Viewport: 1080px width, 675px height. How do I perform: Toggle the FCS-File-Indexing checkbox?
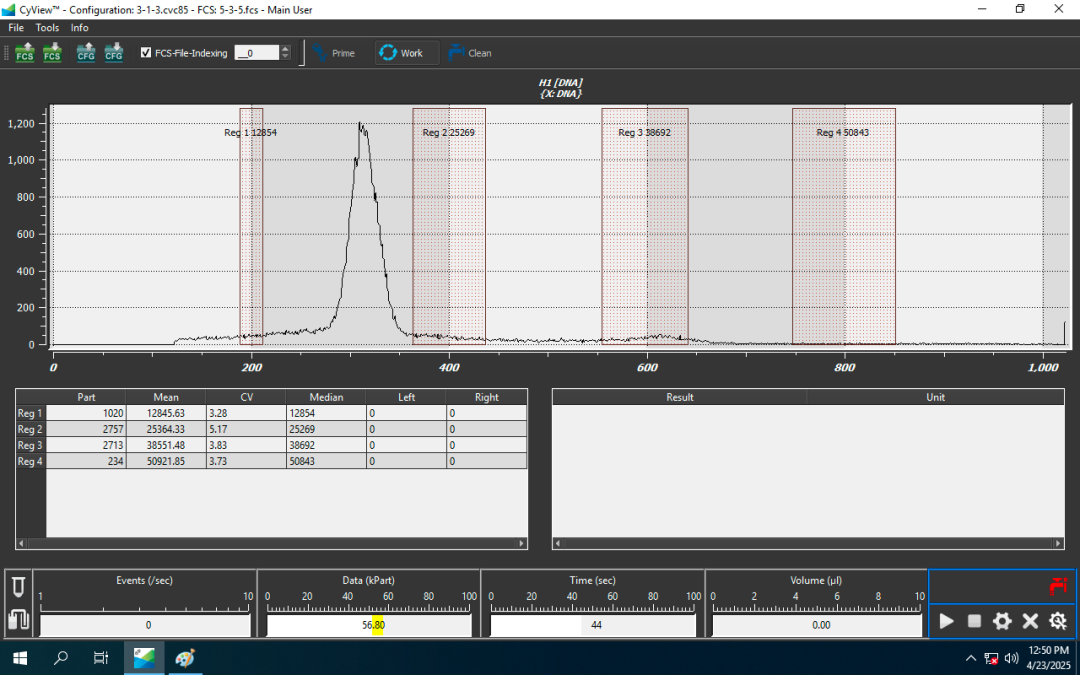tap(146, 52)
